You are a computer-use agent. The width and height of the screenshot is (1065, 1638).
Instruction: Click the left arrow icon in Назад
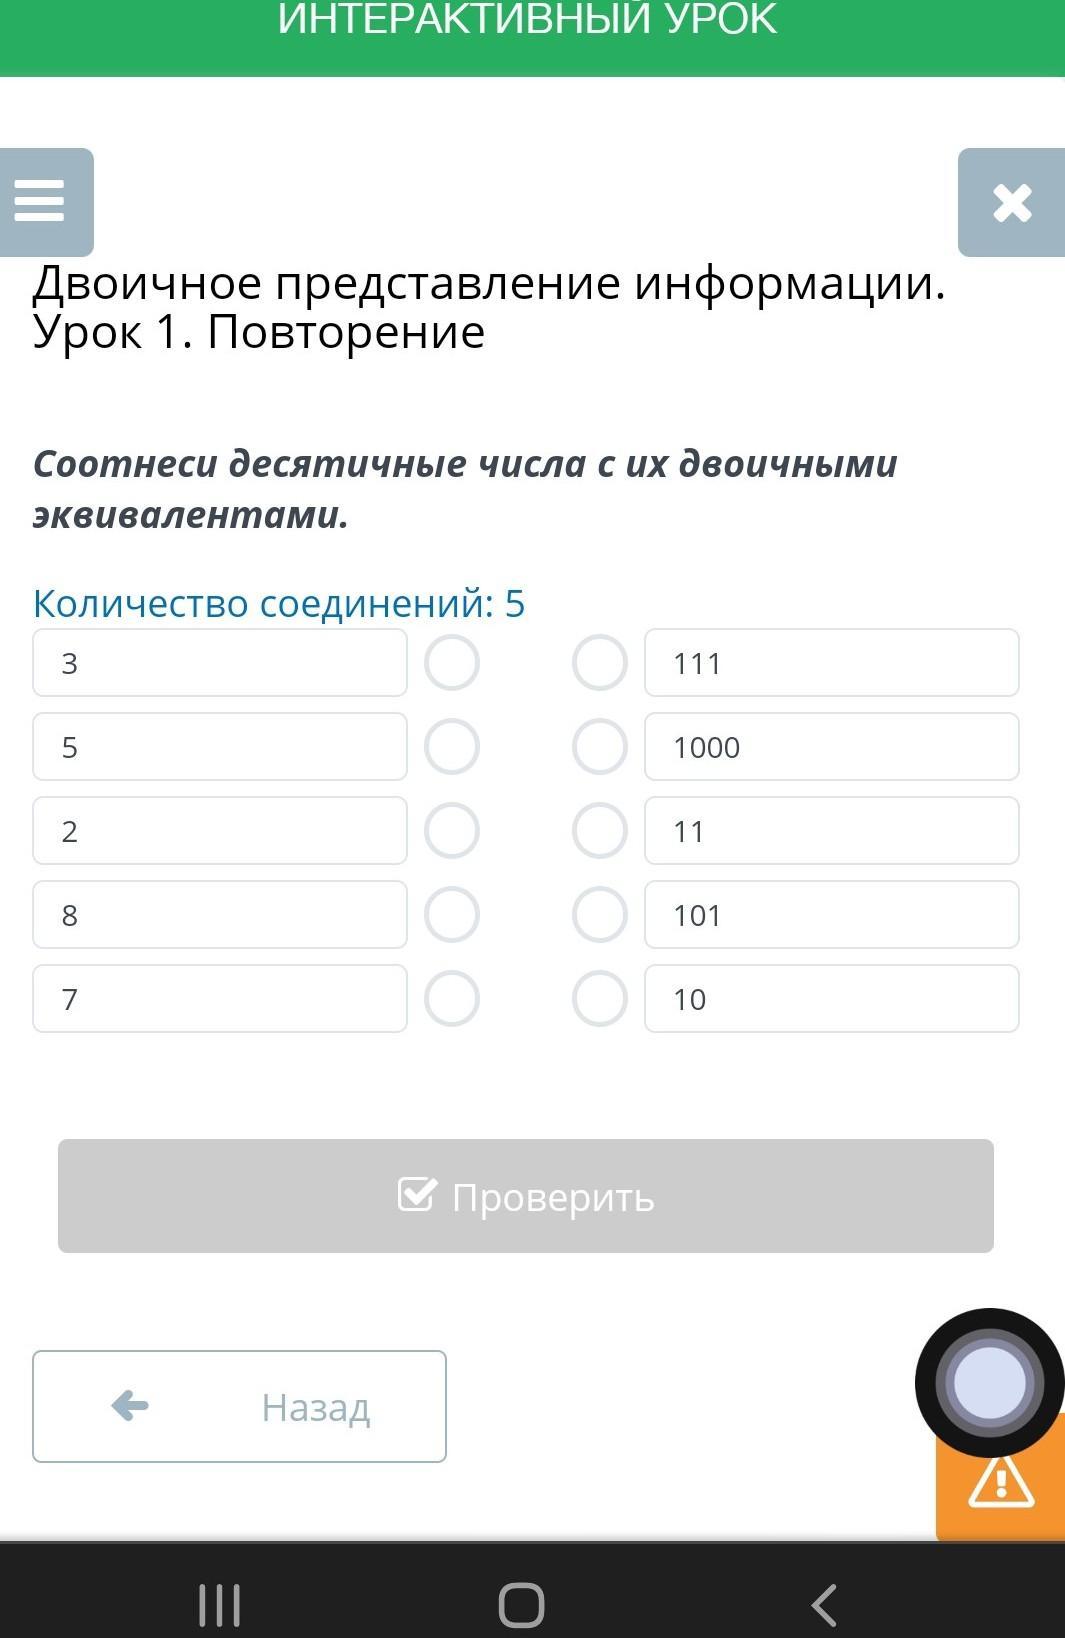point(130,1405)
